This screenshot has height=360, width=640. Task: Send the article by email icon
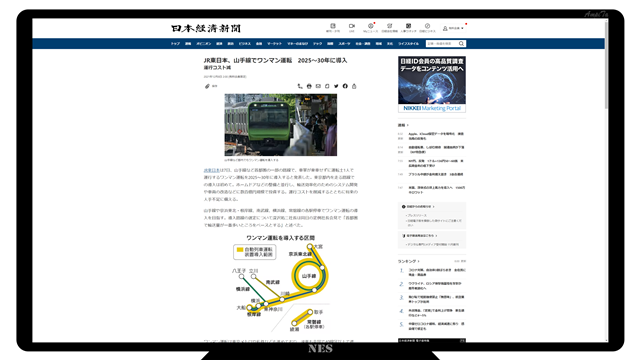pos(318,86)
